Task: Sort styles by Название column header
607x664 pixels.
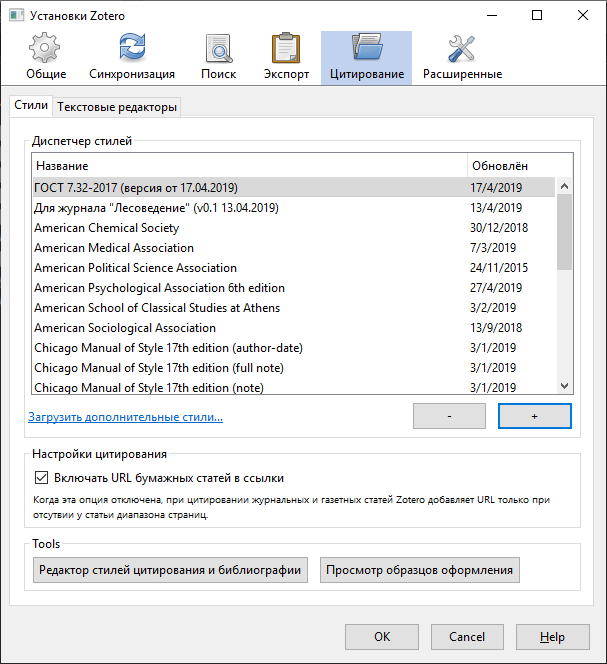Action: 250,166
